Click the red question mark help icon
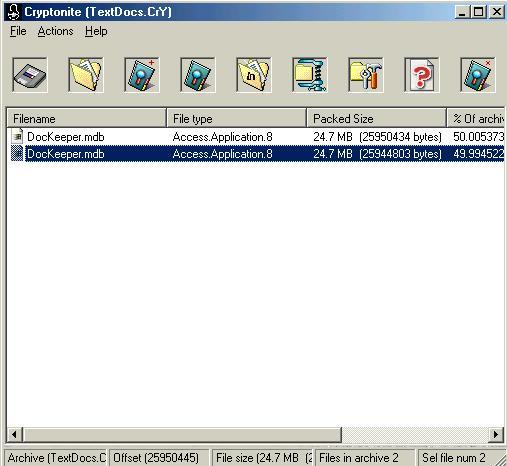This screenshot has width=507, height=466. point(422,75)
